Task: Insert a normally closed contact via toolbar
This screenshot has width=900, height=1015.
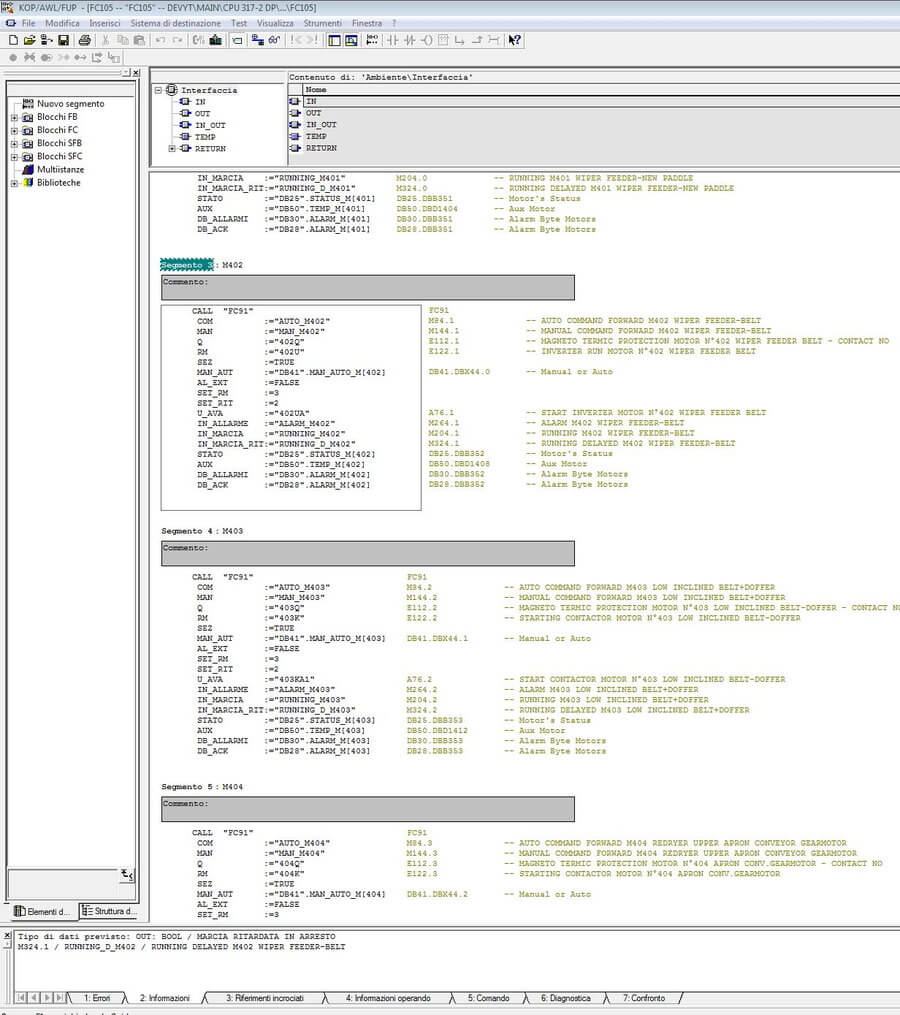Action: tap(409, 40)
